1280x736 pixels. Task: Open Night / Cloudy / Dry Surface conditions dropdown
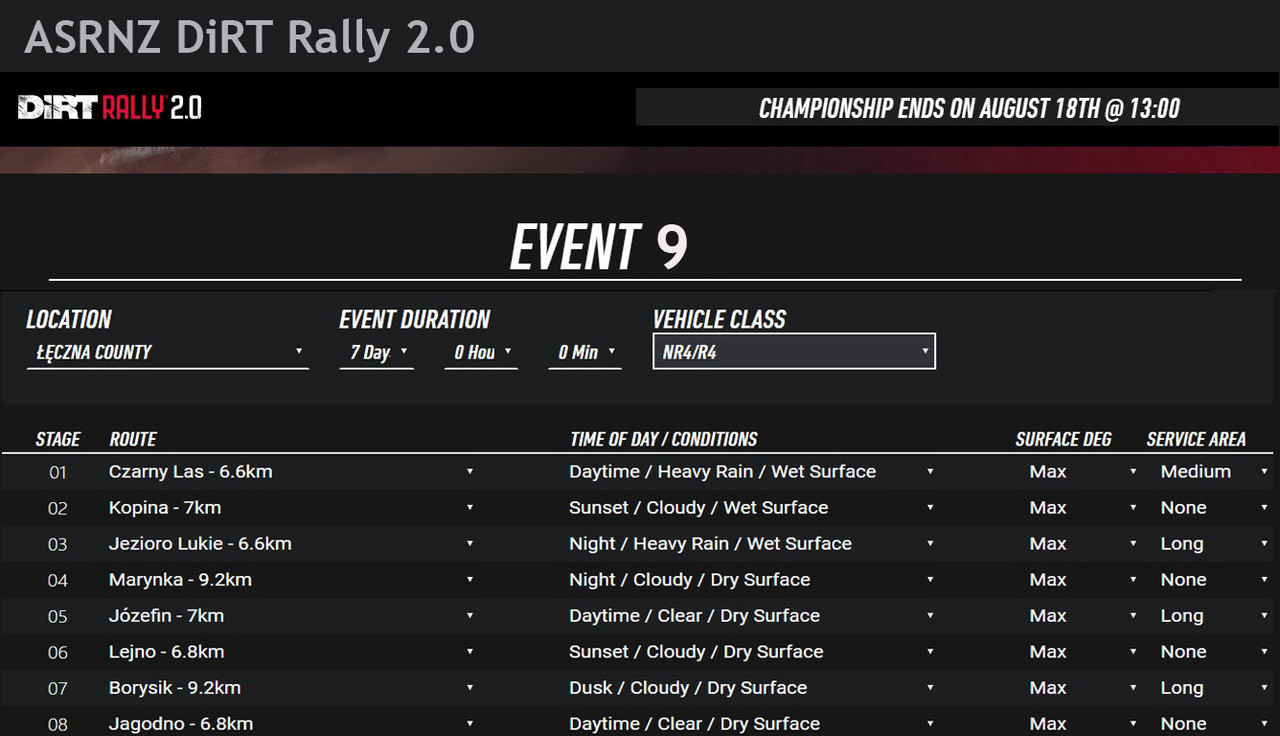click(752, 580)
